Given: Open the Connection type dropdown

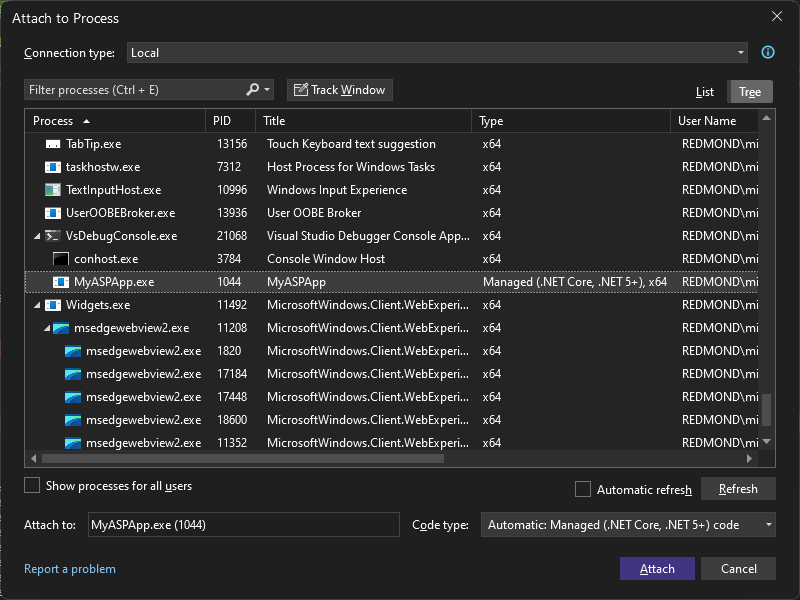Looking at the screenshot, I should (740, 53).
